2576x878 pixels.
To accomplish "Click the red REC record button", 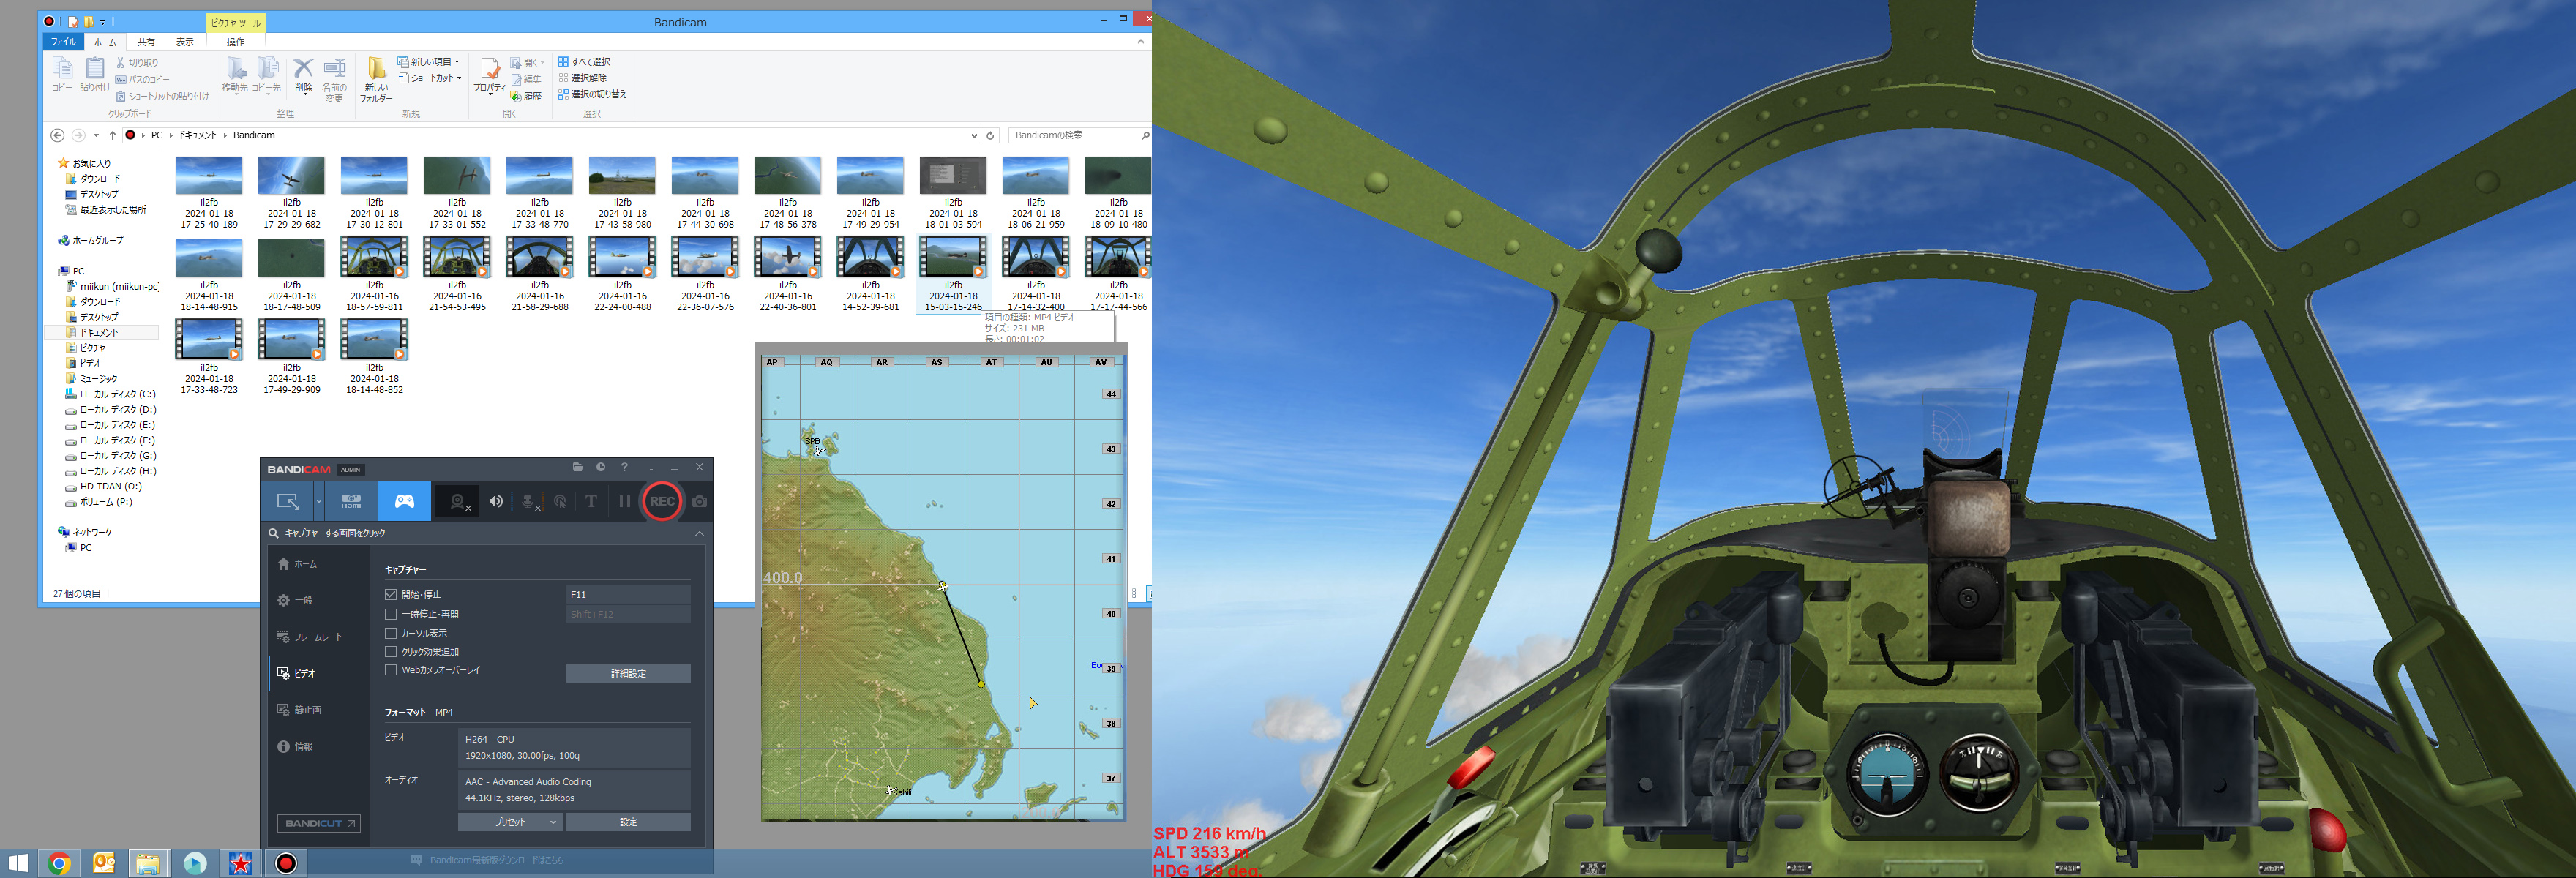I will point(661,501).
